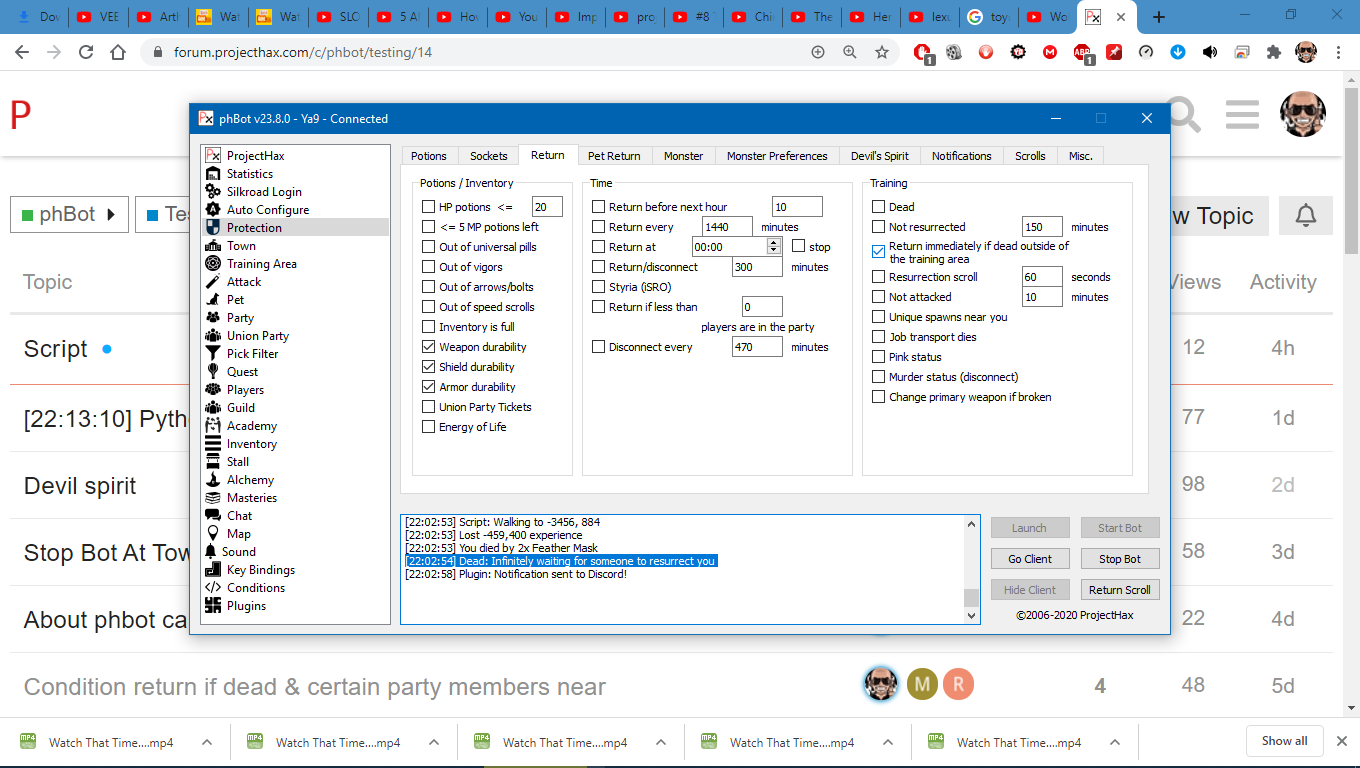
Task: Increase the Return at time spinner
Action: [x=773, y=243]
